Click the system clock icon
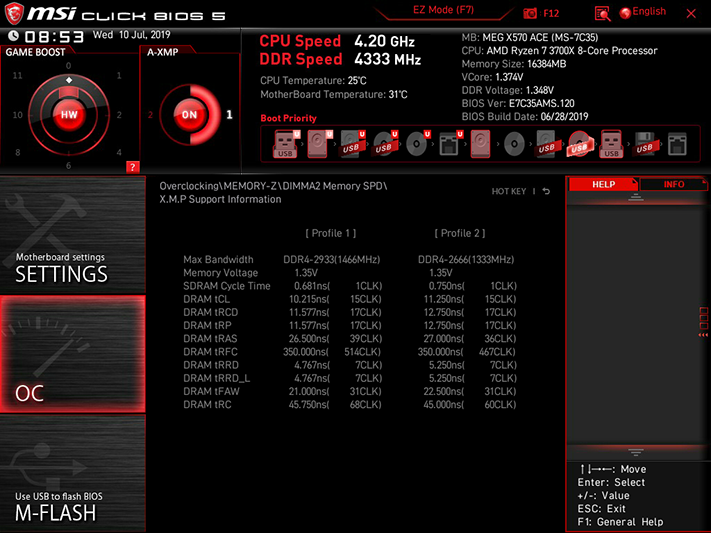 point(14,35)
